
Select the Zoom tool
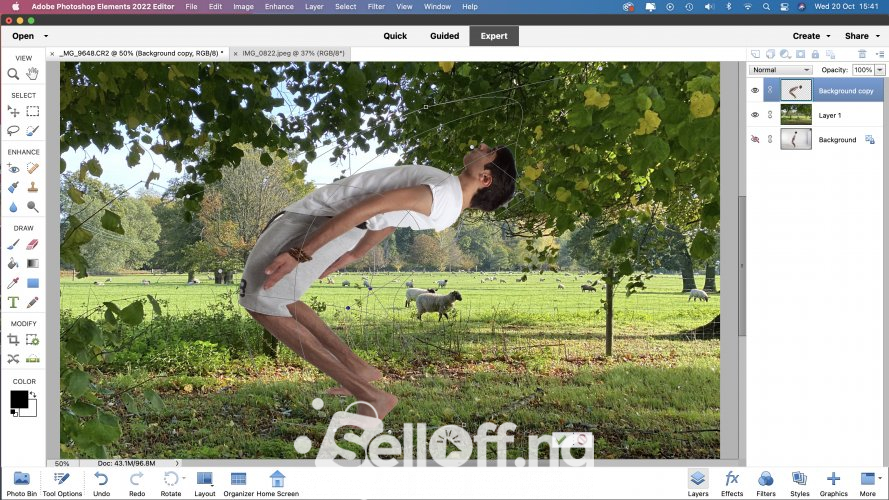(13, 74)
